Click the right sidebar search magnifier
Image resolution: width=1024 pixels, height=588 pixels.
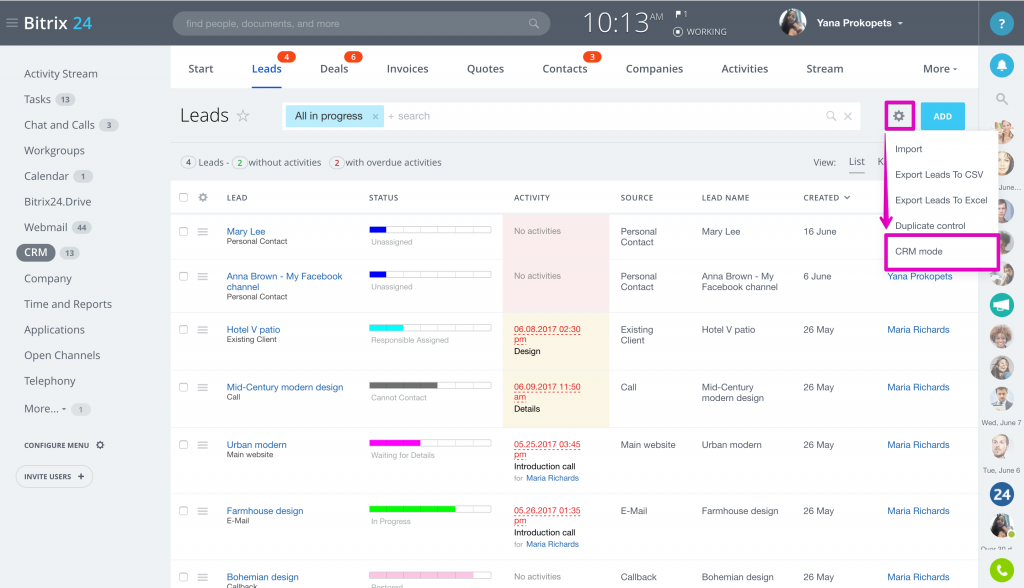click(x=1001, y=99)
